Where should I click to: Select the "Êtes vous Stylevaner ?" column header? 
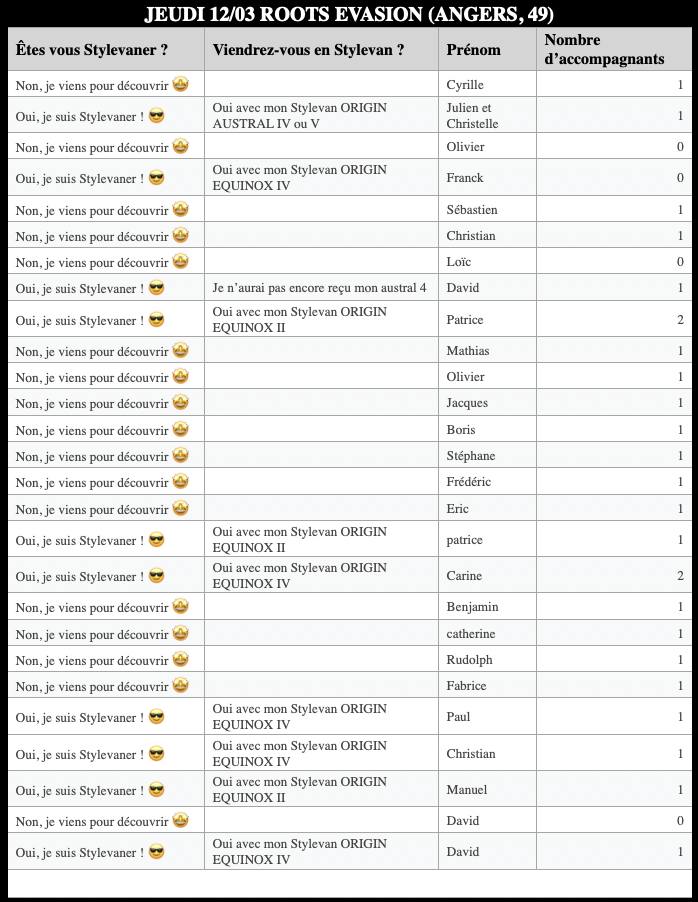click(x=92, y=50)
